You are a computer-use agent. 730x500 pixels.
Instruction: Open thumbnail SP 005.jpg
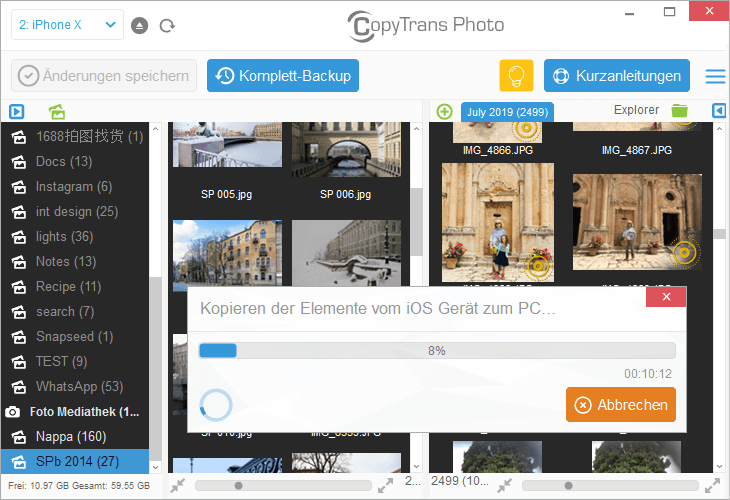(x=227, y=144)
